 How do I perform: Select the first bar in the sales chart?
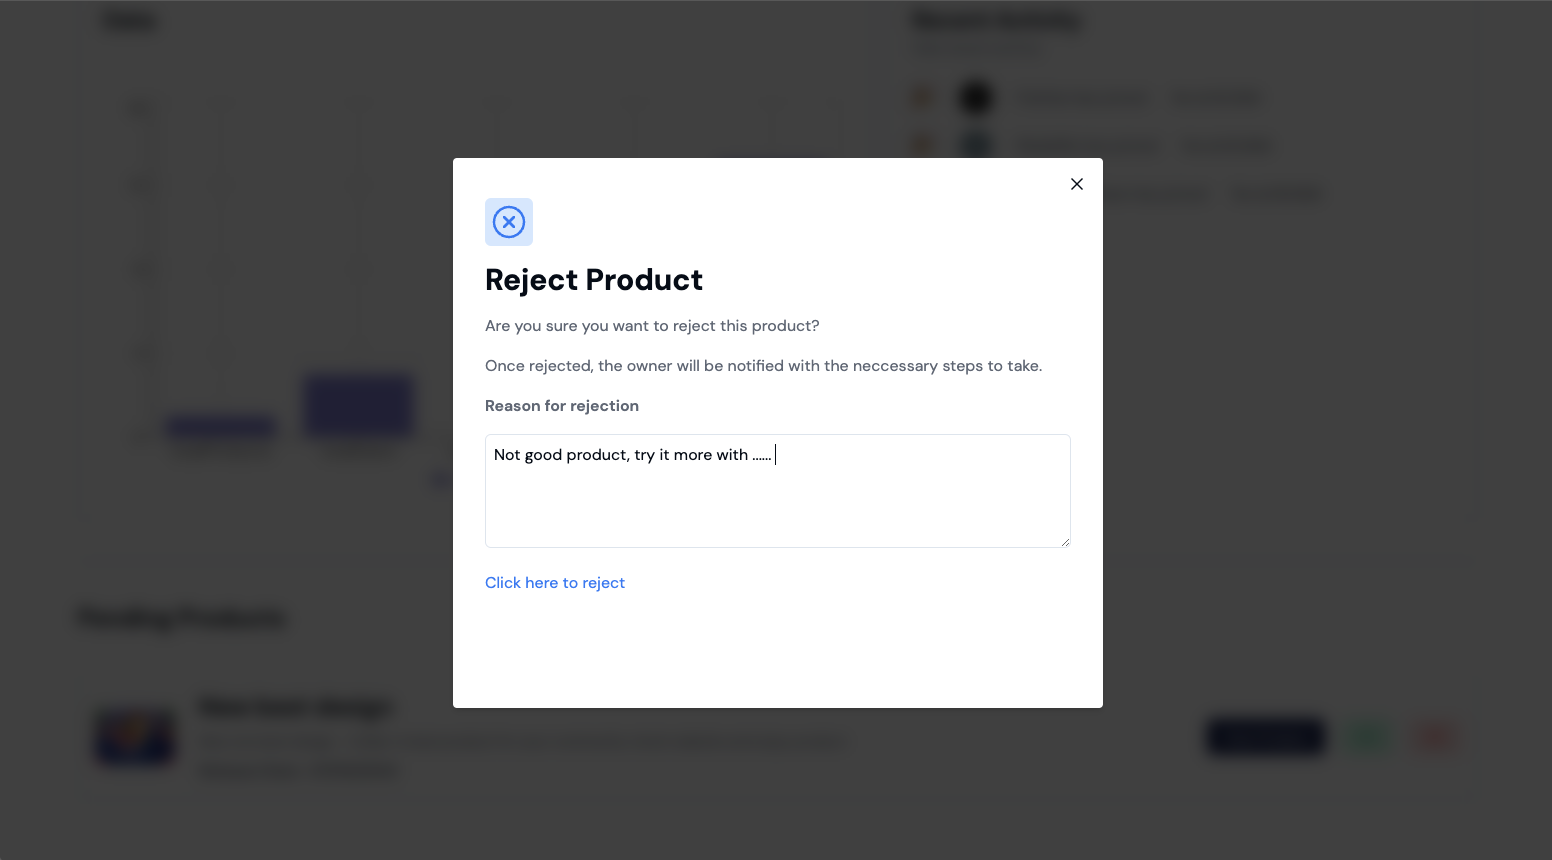click(x=221, y=427)
